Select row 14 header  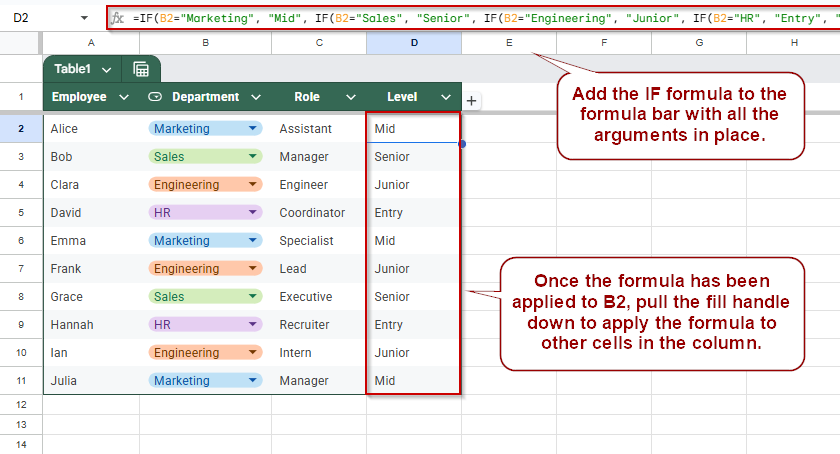[21, 444]
